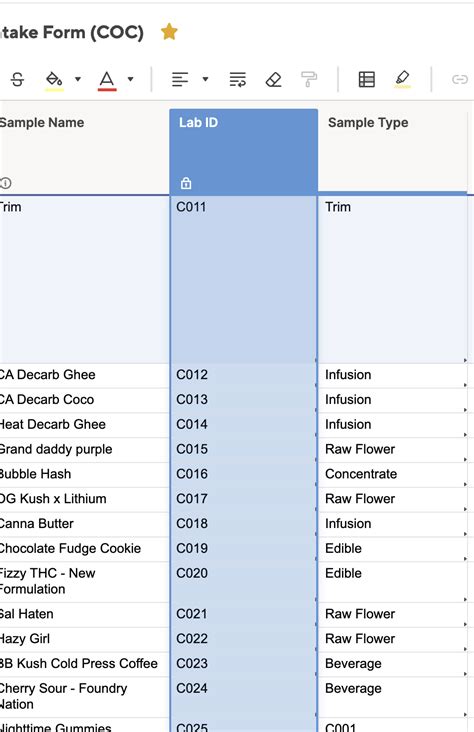Image resolution: width=474 pixels, height=732 pixels.
Task: Click the Sample Type column header
Action: point(368,123)
